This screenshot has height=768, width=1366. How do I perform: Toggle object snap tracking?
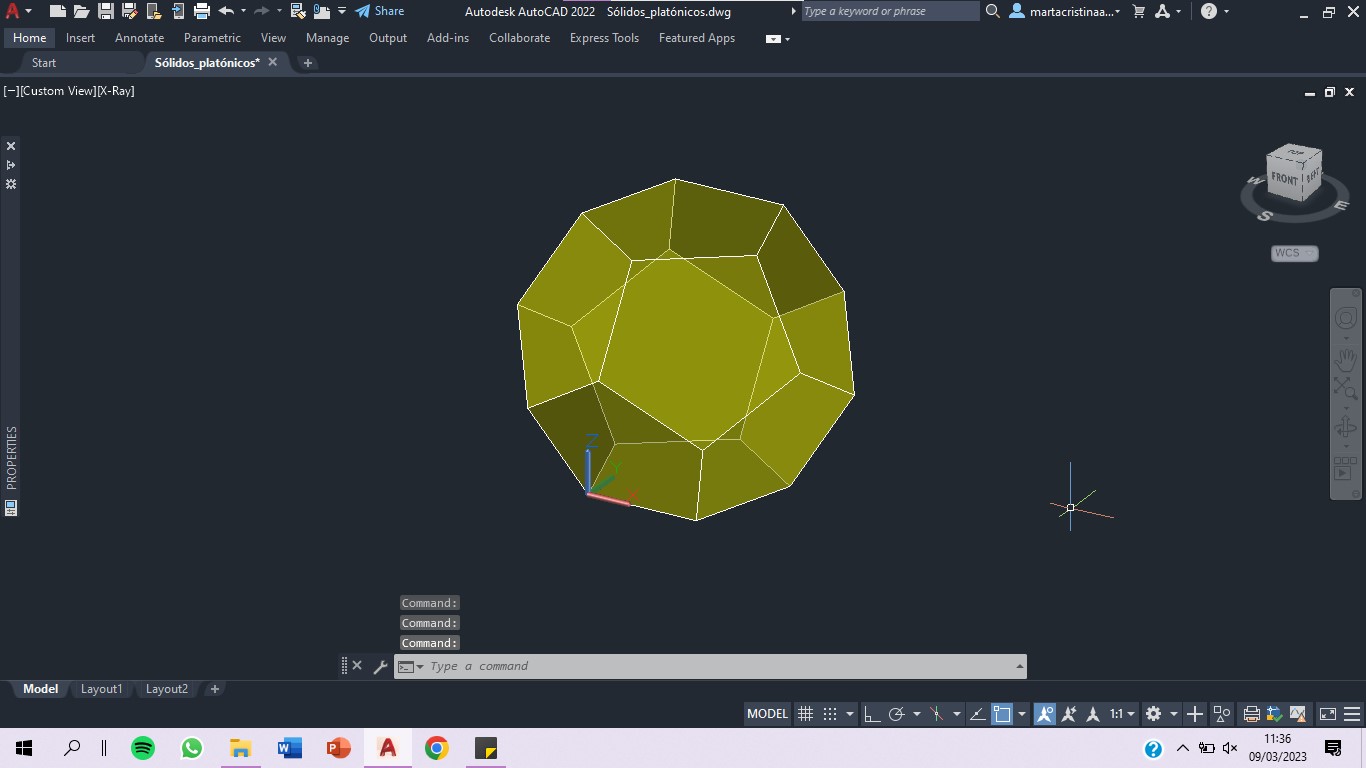[977, 714]
